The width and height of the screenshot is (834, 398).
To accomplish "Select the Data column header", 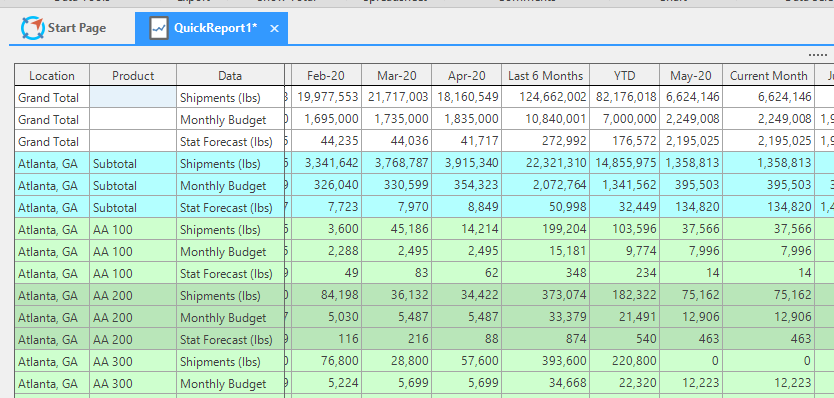I will (230, 76).
